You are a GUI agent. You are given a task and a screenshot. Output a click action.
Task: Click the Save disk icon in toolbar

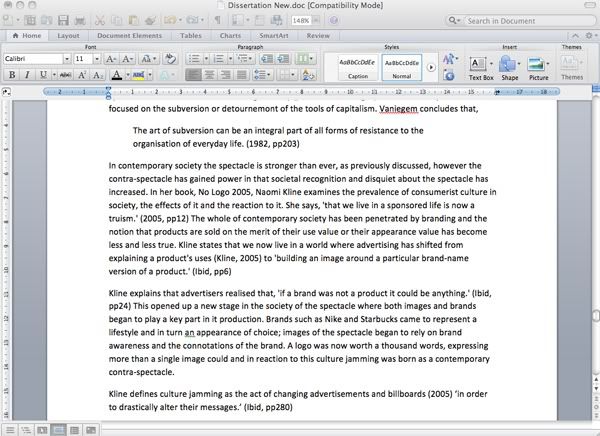pyautogui.click(x=63, y=20)
